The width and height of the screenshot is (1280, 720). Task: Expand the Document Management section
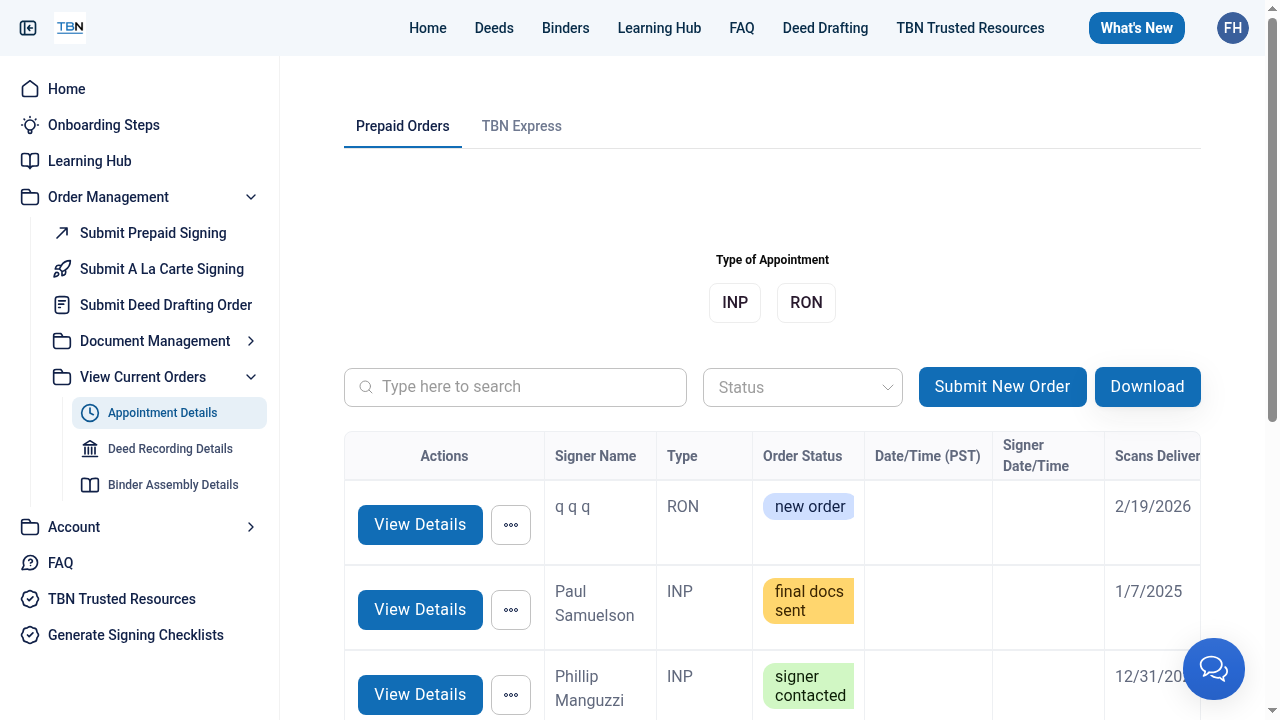tap(250, 341)
